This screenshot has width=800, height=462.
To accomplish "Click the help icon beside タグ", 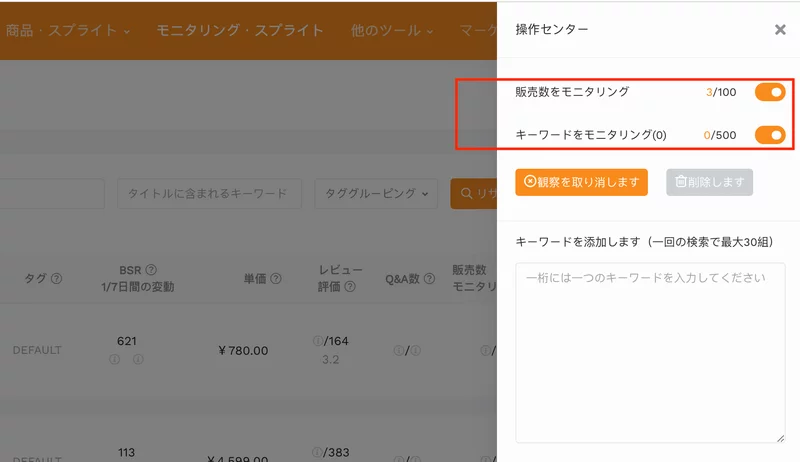I will [x=57, y=278].
